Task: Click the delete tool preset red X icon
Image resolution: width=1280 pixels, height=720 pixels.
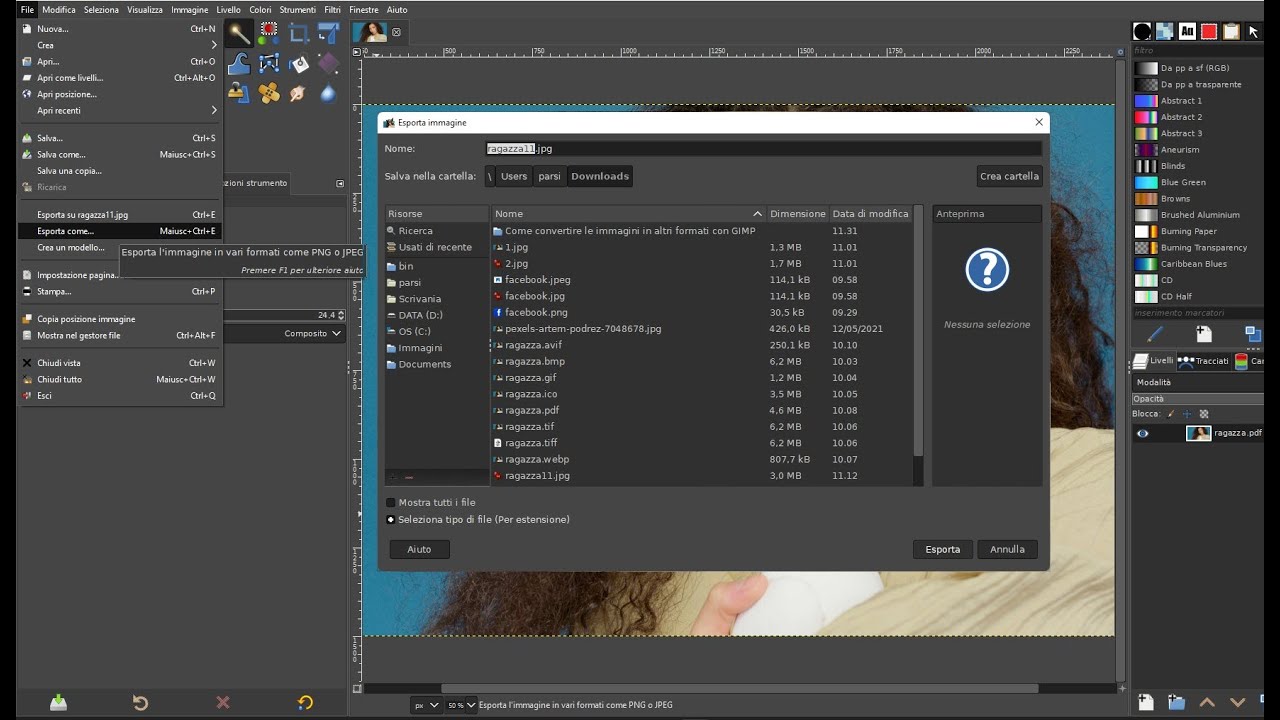Action: pyautogui.click(x=223, y=702)
